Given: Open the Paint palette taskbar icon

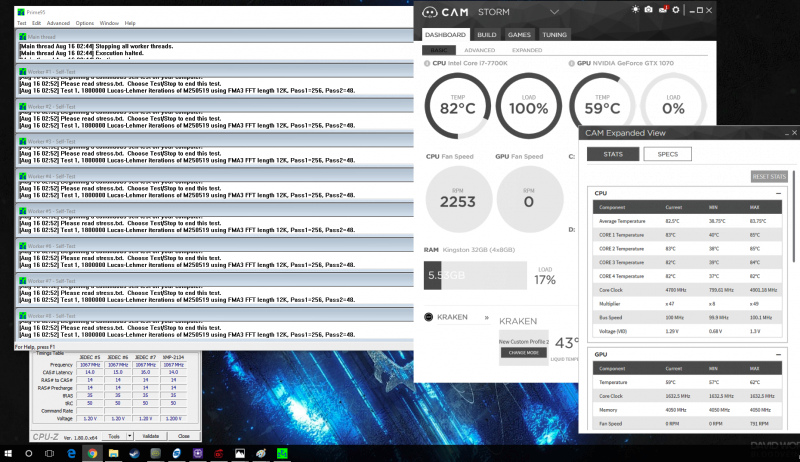Looking at the screenshot, I should 261,453.
